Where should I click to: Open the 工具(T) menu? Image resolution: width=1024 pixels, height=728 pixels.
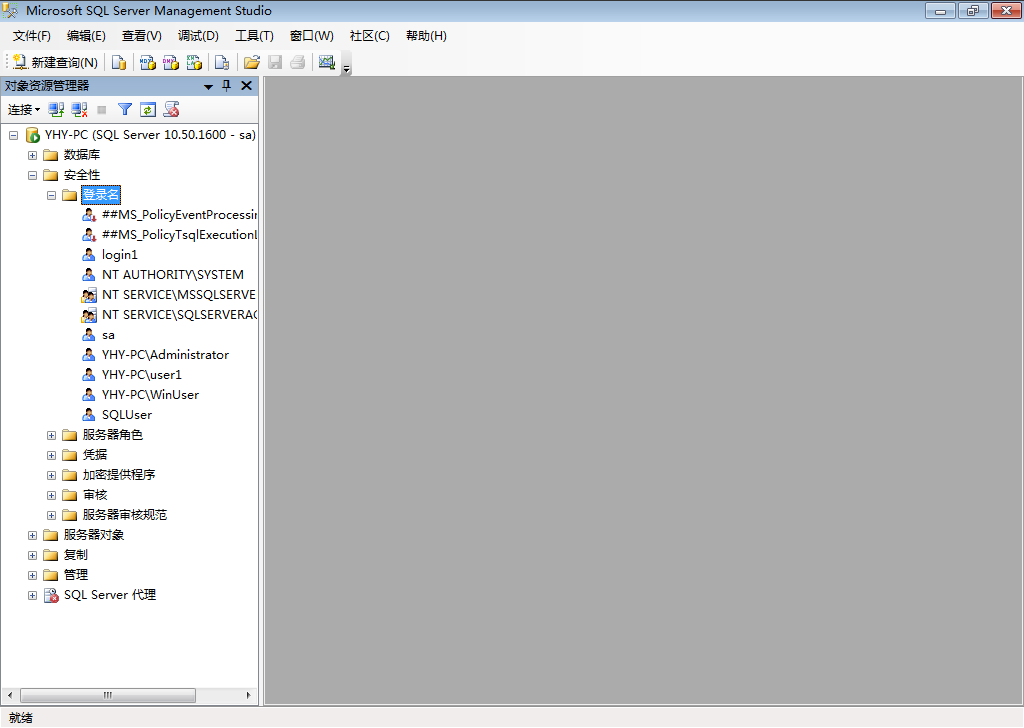255,36
